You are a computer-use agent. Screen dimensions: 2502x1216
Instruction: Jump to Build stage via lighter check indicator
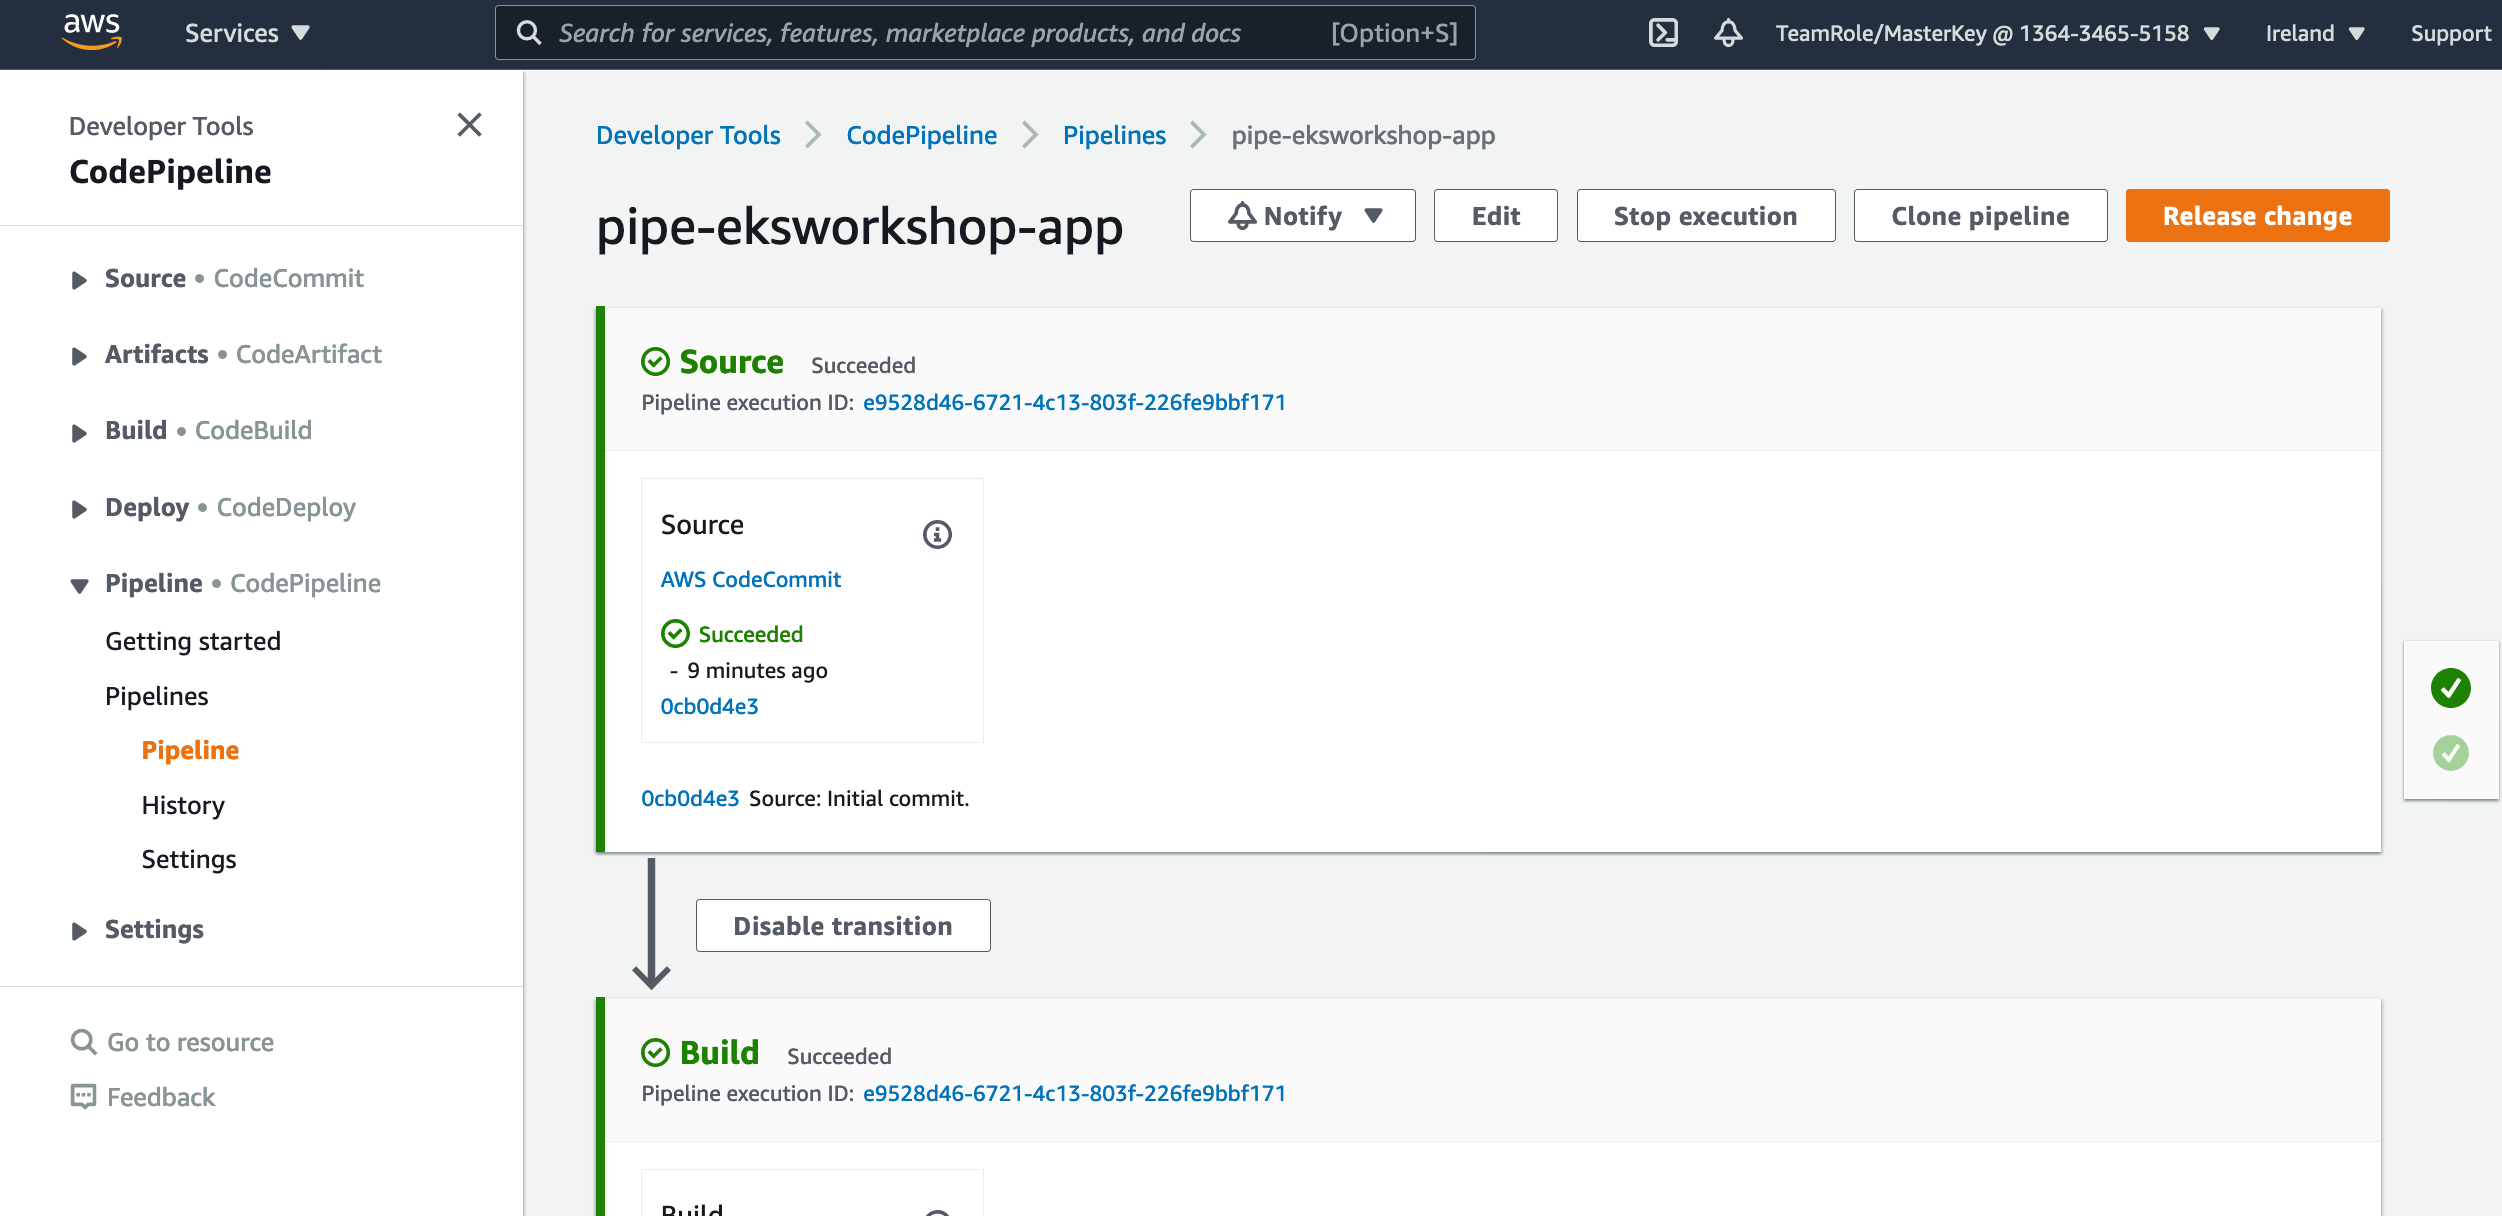[2450, 753]
